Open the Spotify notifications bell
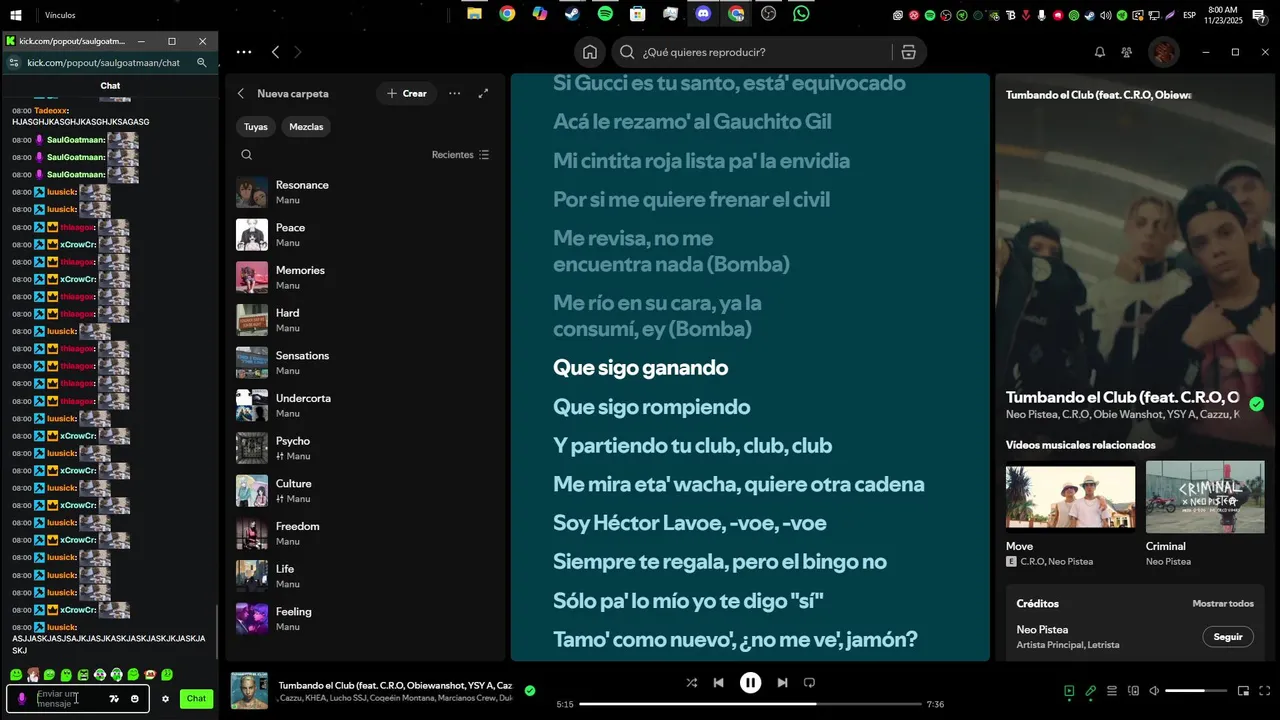This screenshot has height=720, width=1280. tap(1100, 52)
